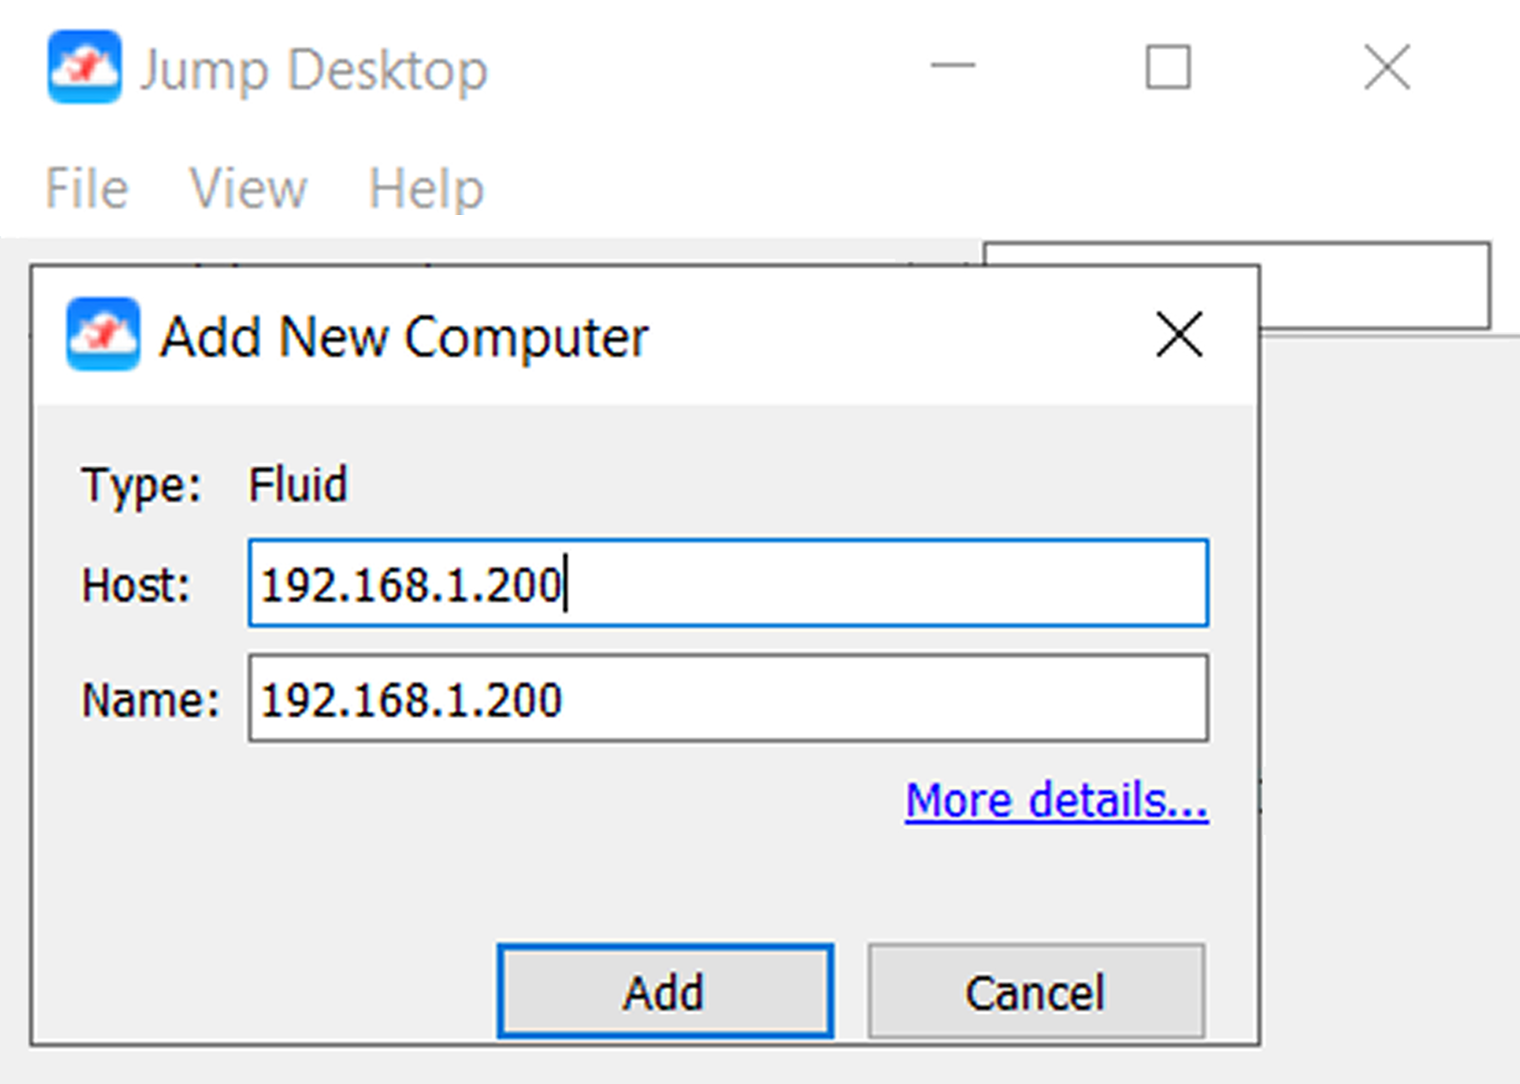Viewport: 1520px width, 1084px height.
Task: Click the Add button
Action: point(665,992)
